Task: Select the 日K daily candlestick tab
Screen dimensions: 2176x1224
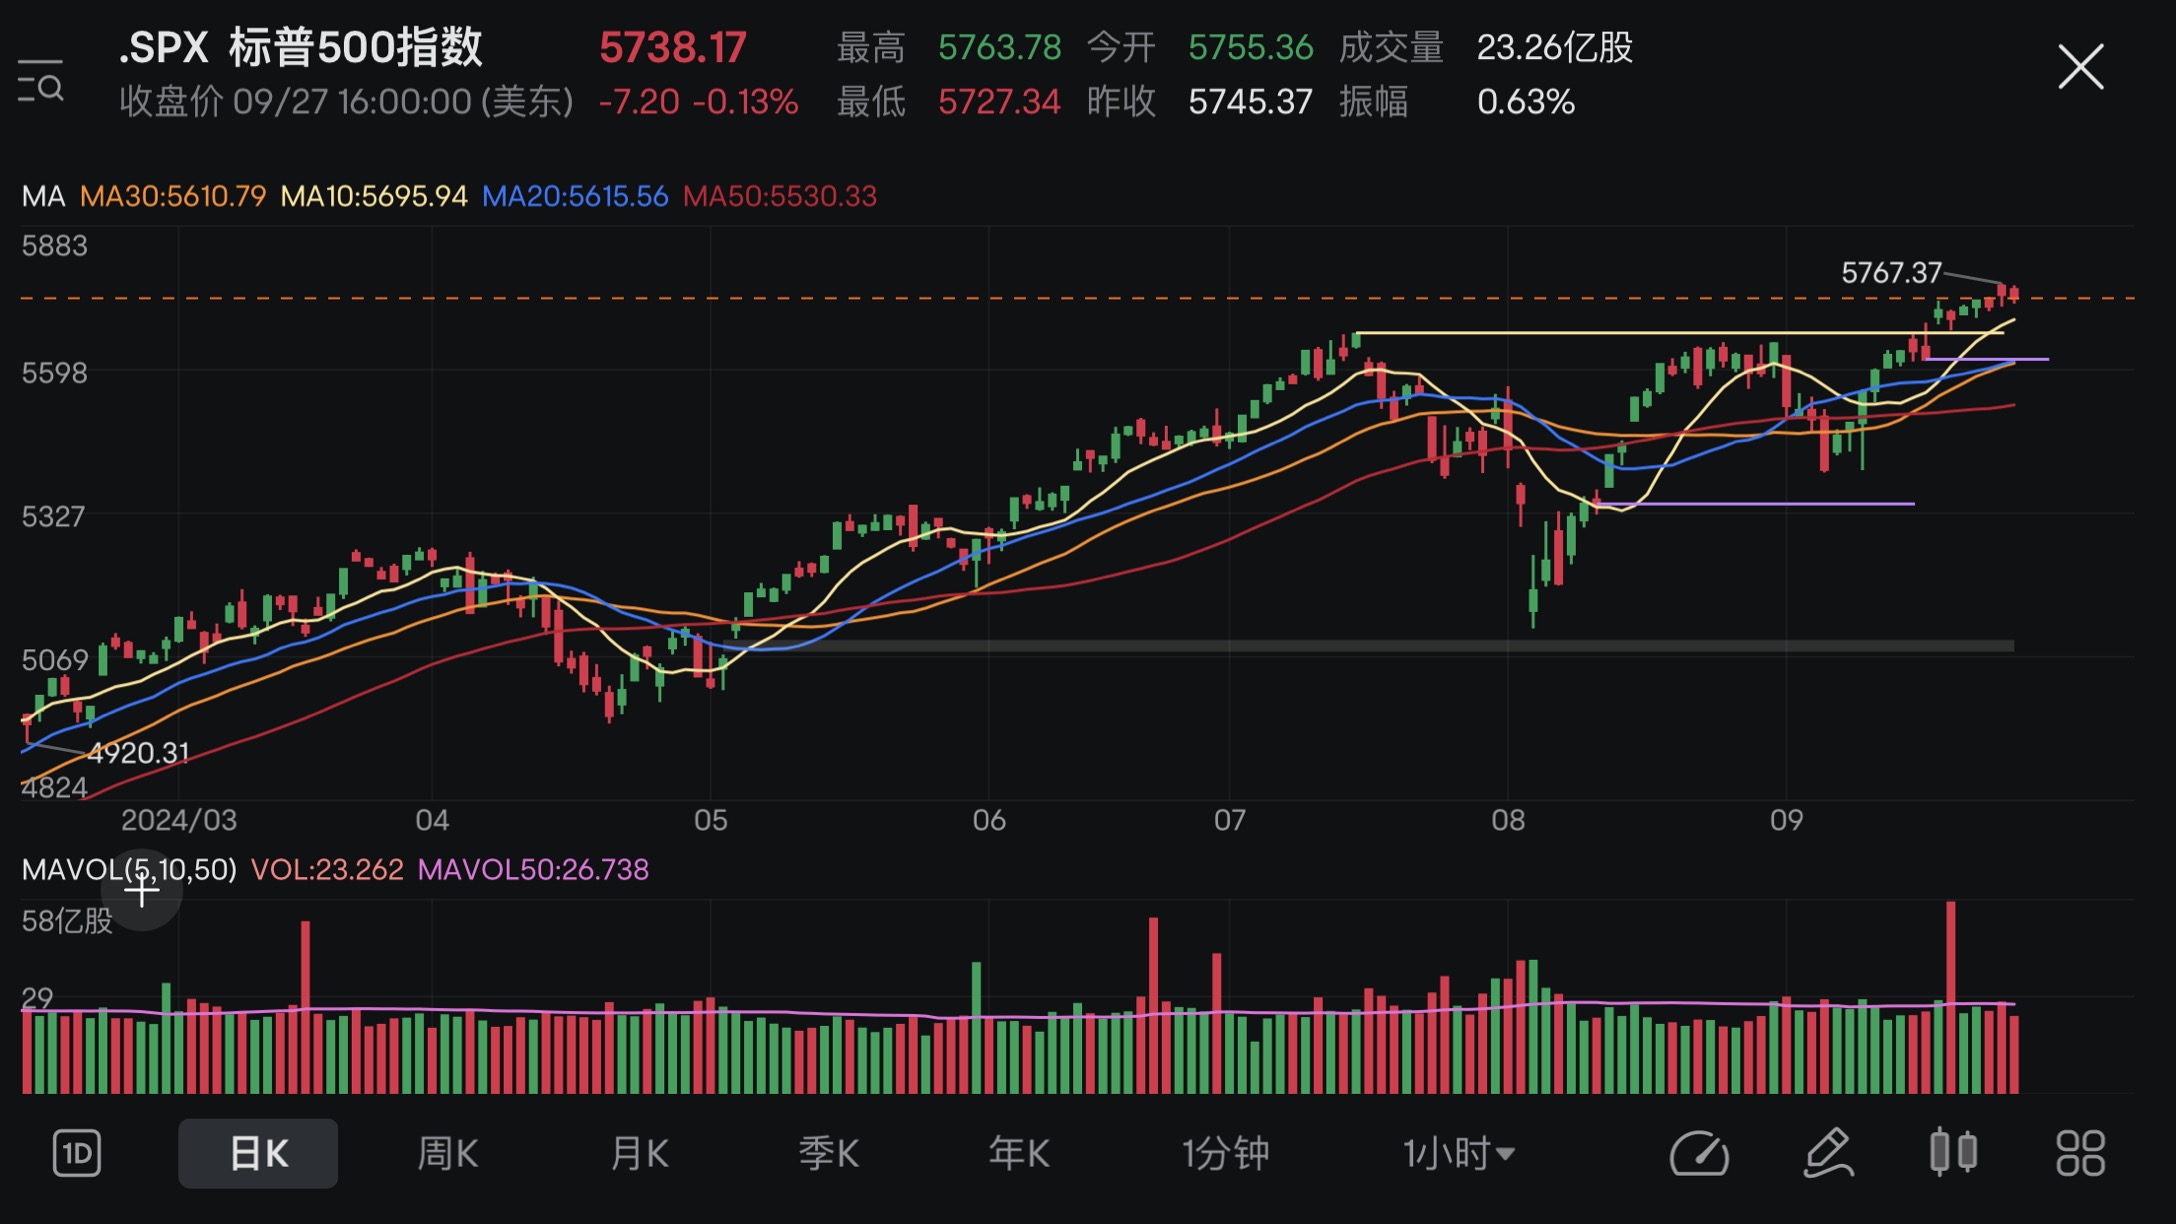Action: pyautogui.click(x=258, y=1153)
